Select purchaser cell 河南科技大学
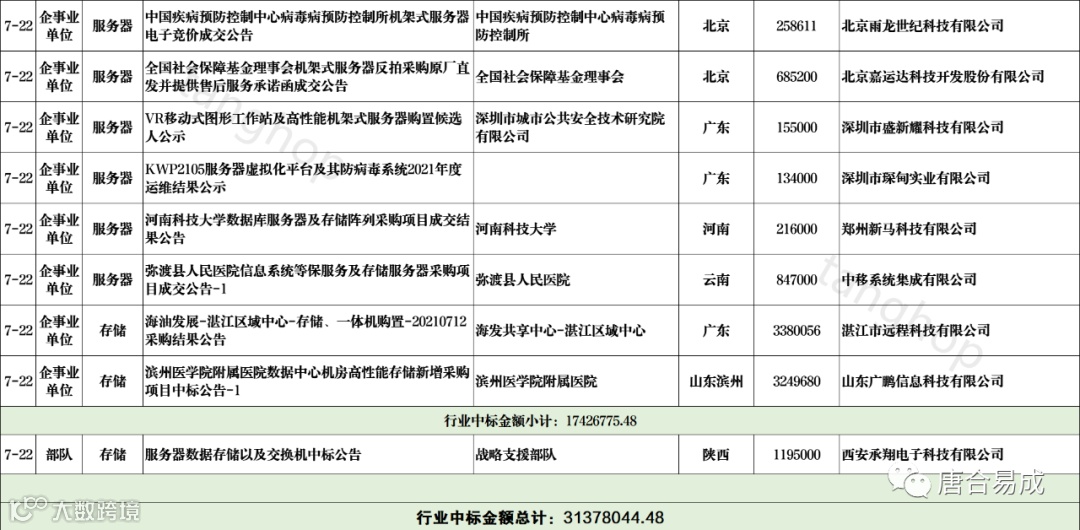The width and height of the screenshot is (1080, 530). pos(515,229)
